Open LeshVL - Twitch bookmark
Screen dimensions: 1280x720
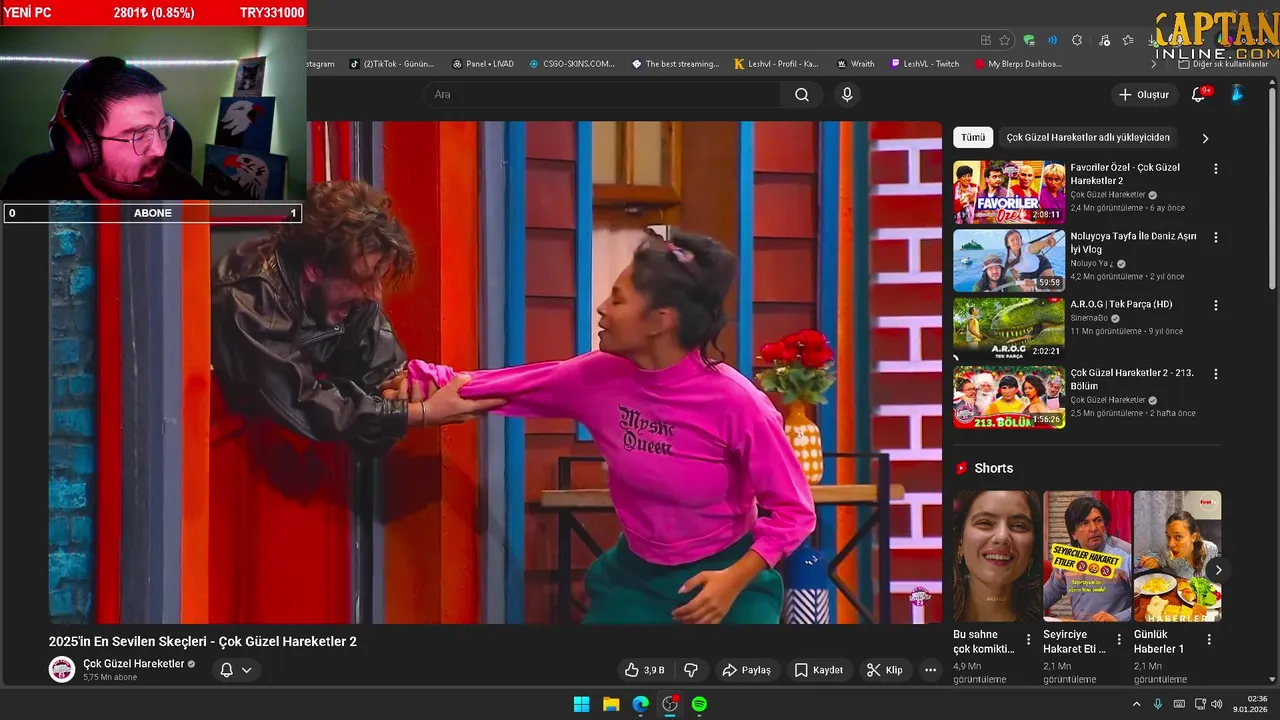[925, 64]
